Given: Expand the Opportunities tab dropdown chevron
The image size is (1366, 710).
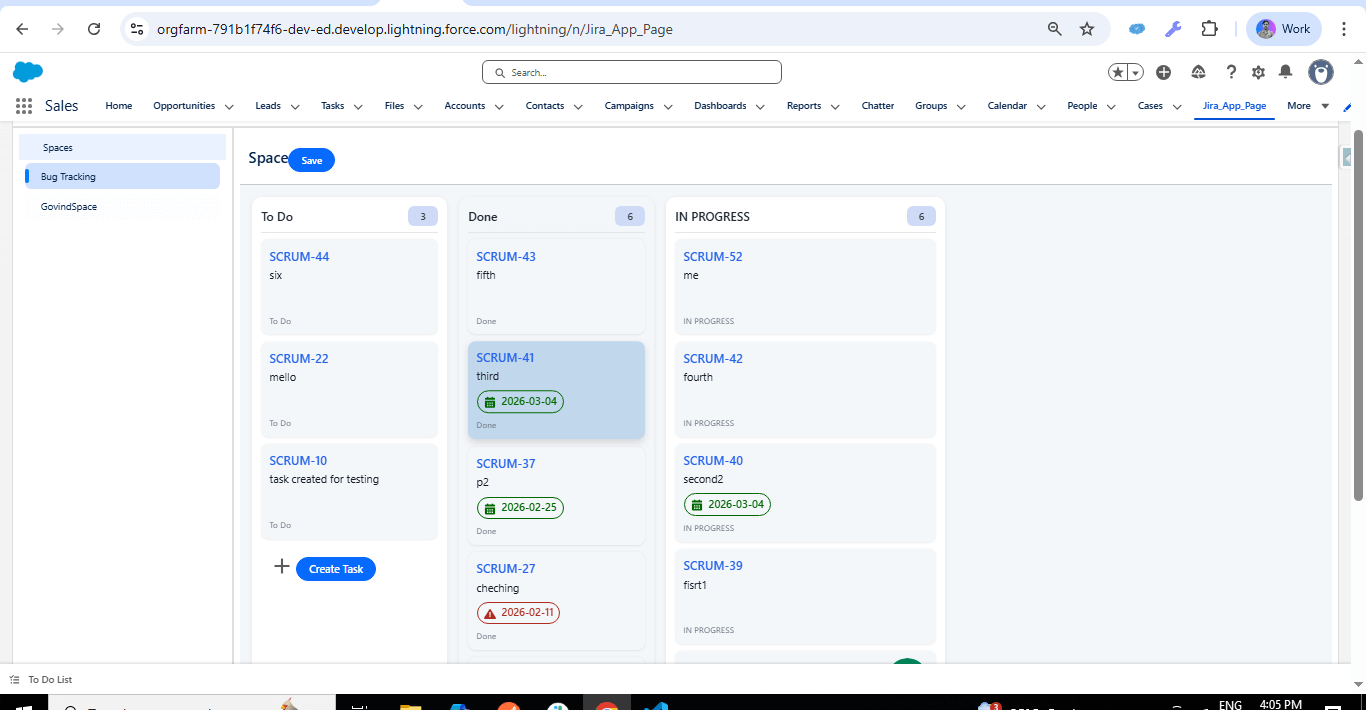Looking at the screenshot, I should 229,107.
